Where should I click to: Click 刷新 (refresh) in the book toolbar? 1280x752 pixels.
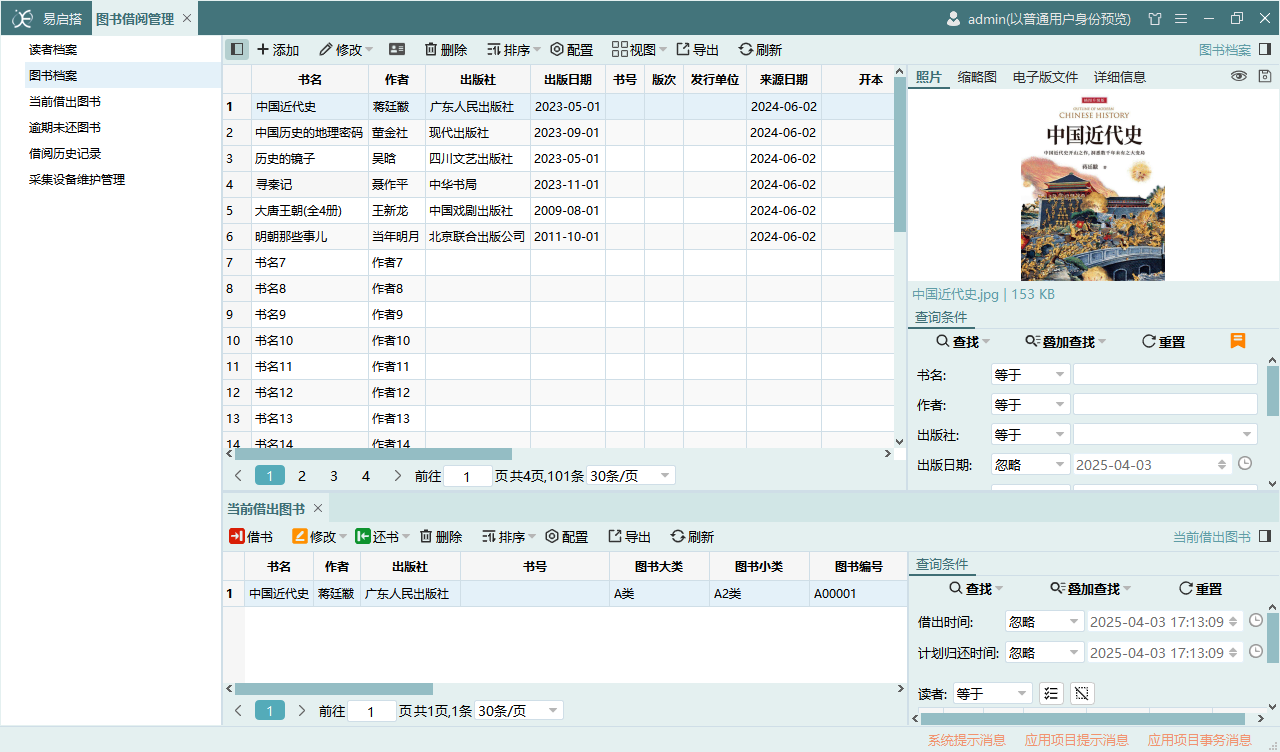pyautogui.click(x=760, y=49)
